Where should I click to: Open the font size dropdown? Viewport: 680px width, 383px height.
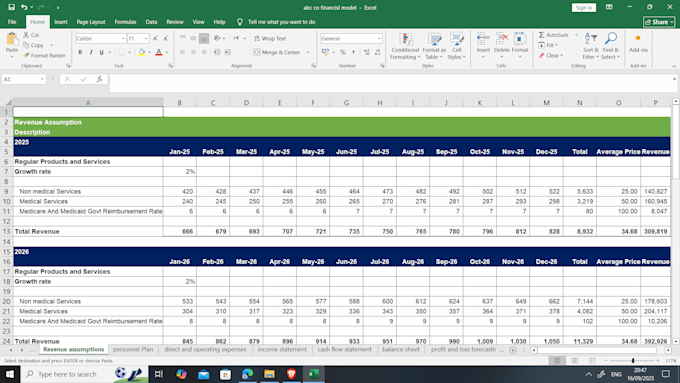point(146,39)
